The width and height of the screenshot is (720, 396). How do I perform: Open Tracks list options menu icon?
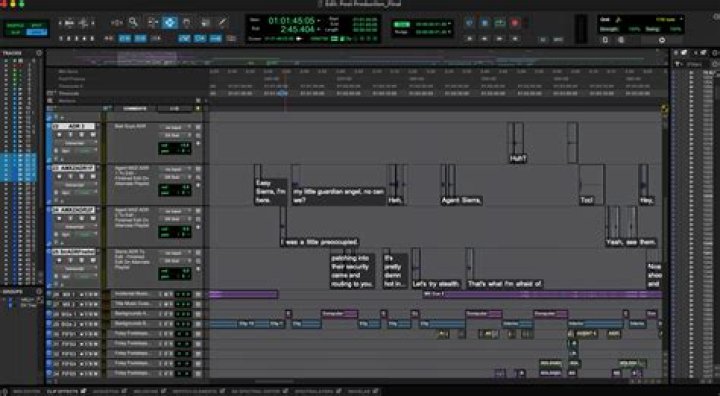click(x=39, y=53)
